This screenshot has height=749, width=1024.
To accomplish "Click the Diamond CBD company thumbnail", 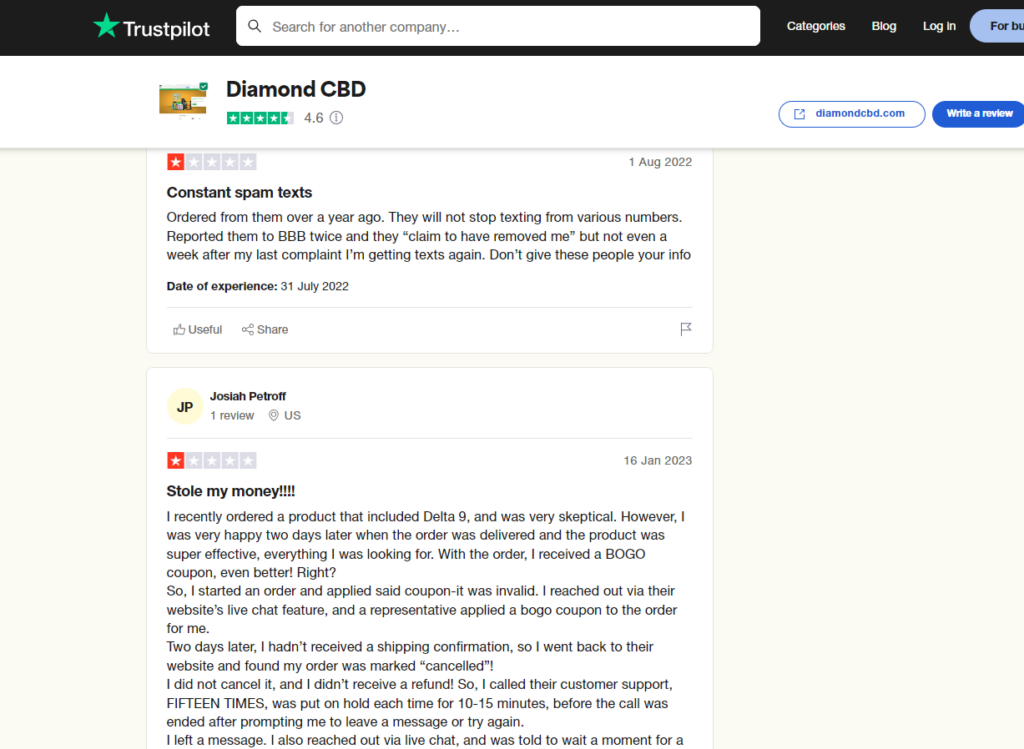I will [184, 101].
